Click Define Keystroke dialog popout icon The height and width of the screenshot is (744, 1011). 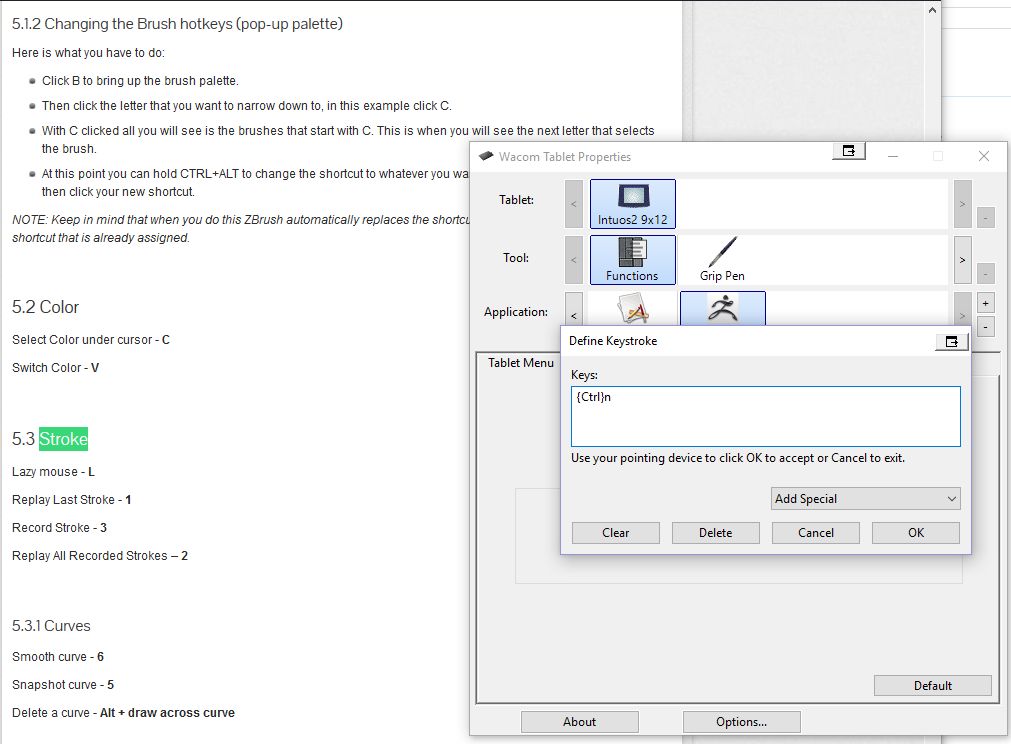point(952,342)
